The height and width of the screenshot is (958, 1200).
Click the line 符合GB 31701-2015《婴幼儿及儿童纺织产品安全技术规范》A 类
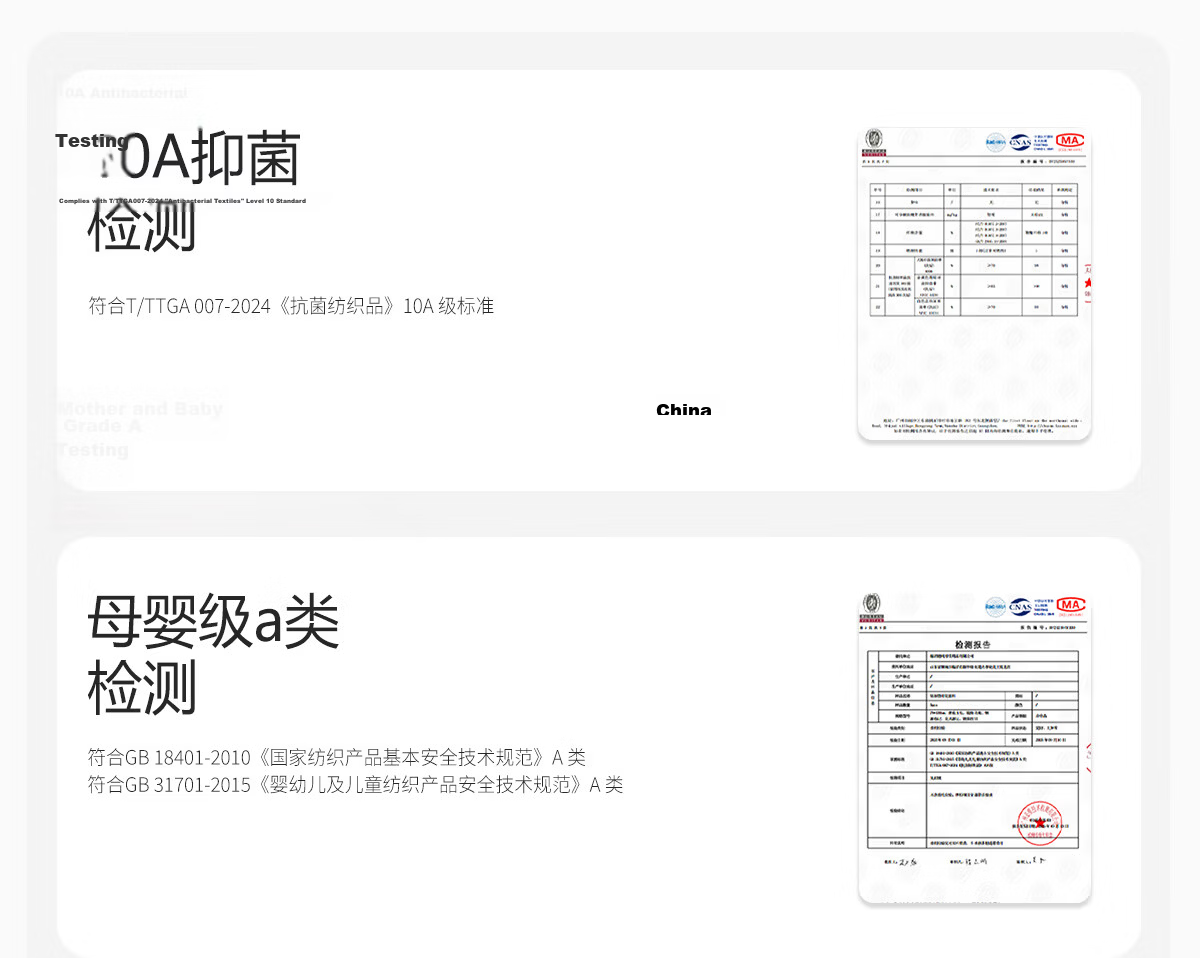[x=356, y=785]
